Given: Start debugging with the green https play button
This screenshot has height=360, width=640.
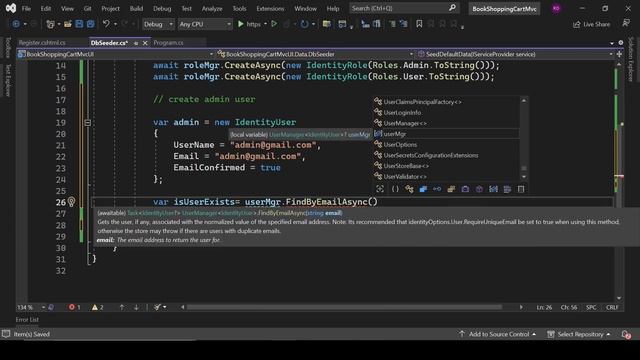Looking at the screenshot, I should pos(241,24).
